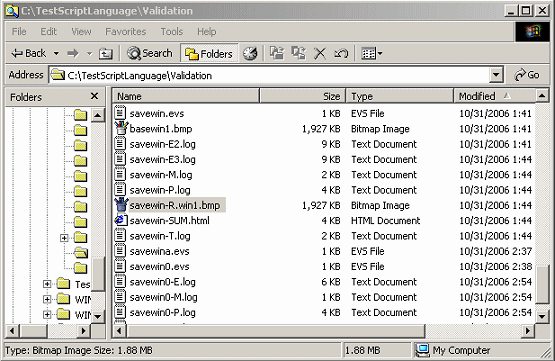Select savewin-M.log file icon
The height and width of the screenshot is (361, 555).
(120, 174)
